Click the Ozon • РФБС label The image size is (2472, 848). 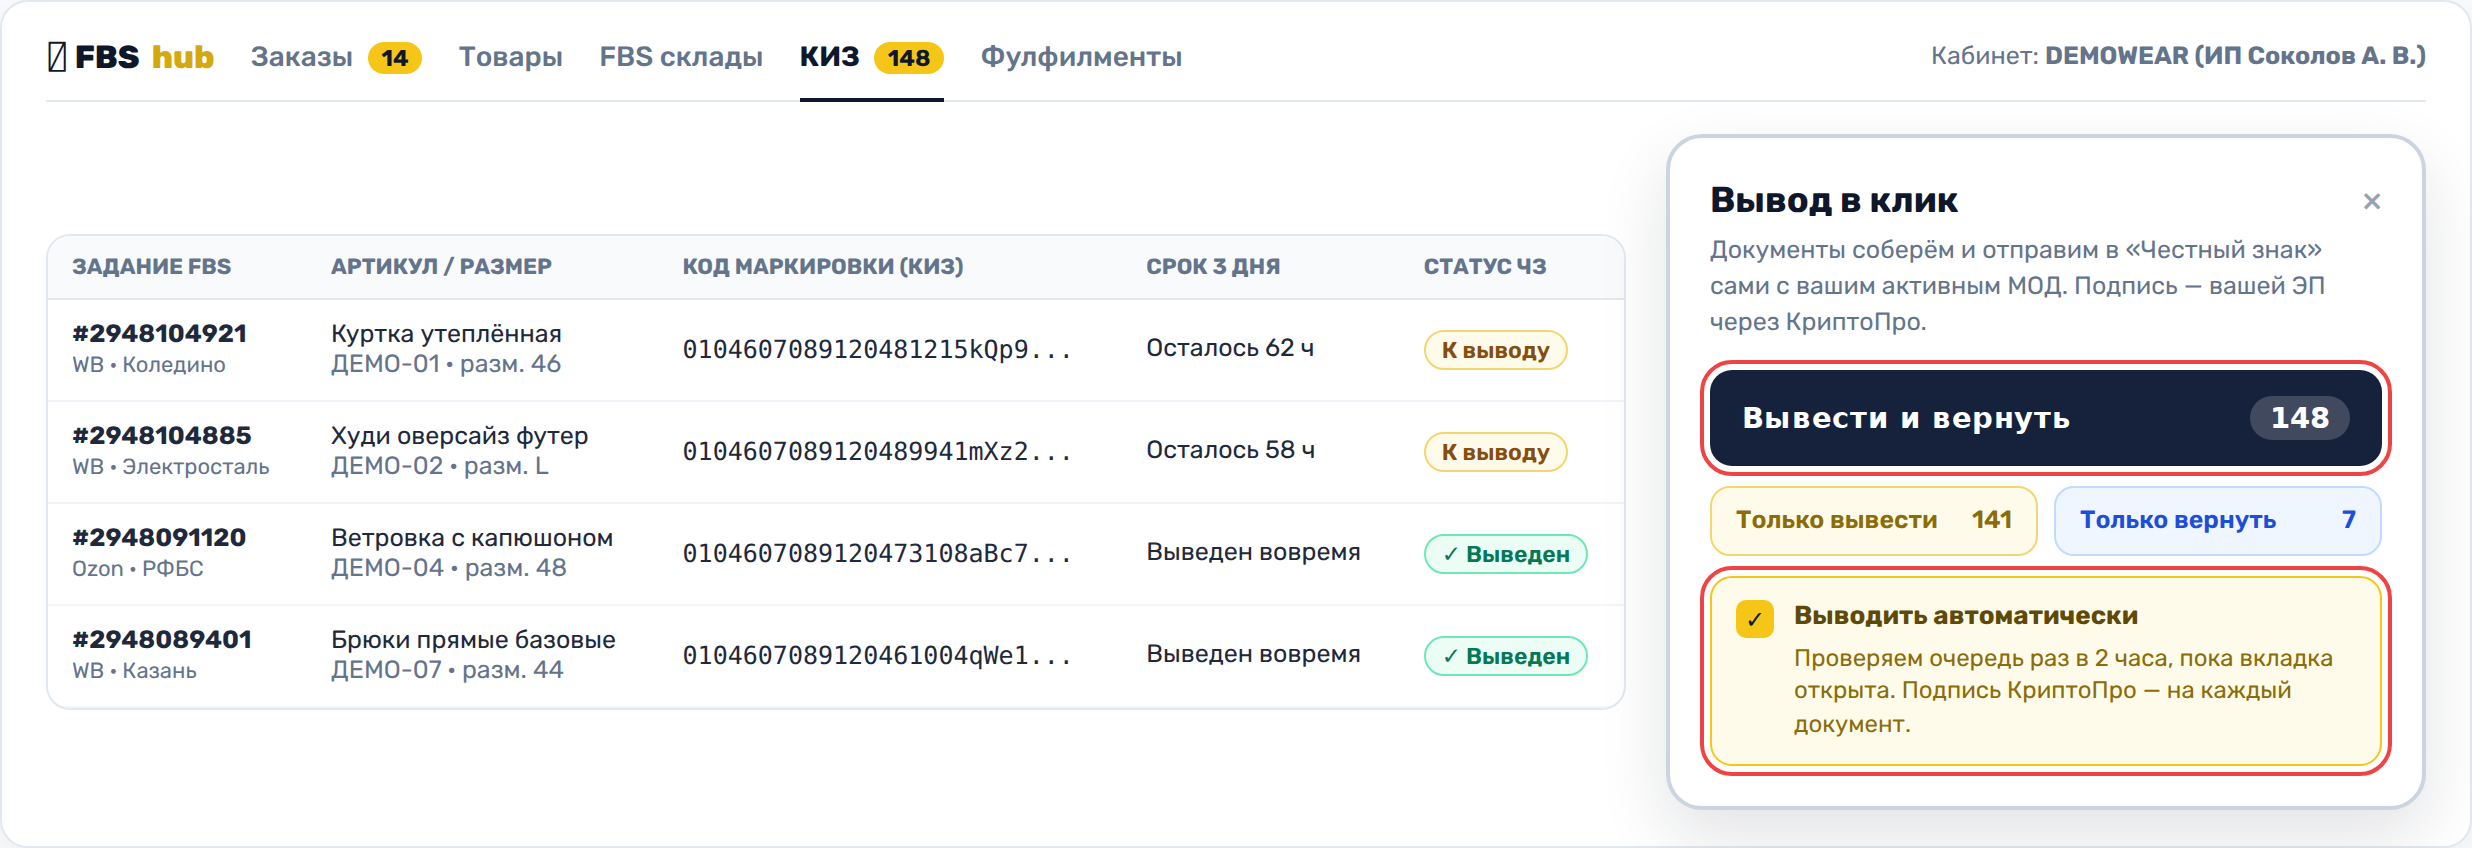click(138, 569)
